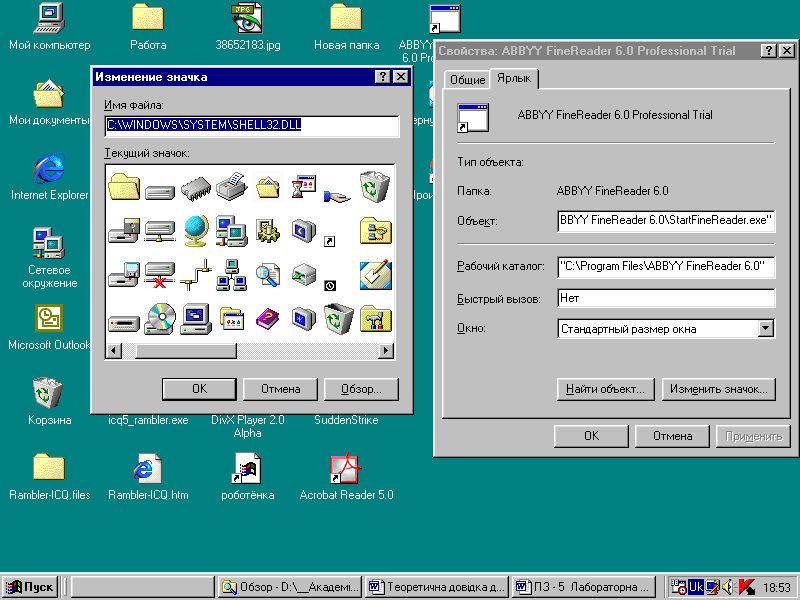The image size is (800, 600).
Task: Click the speaker volume tray icon
Action: (728, 587)
